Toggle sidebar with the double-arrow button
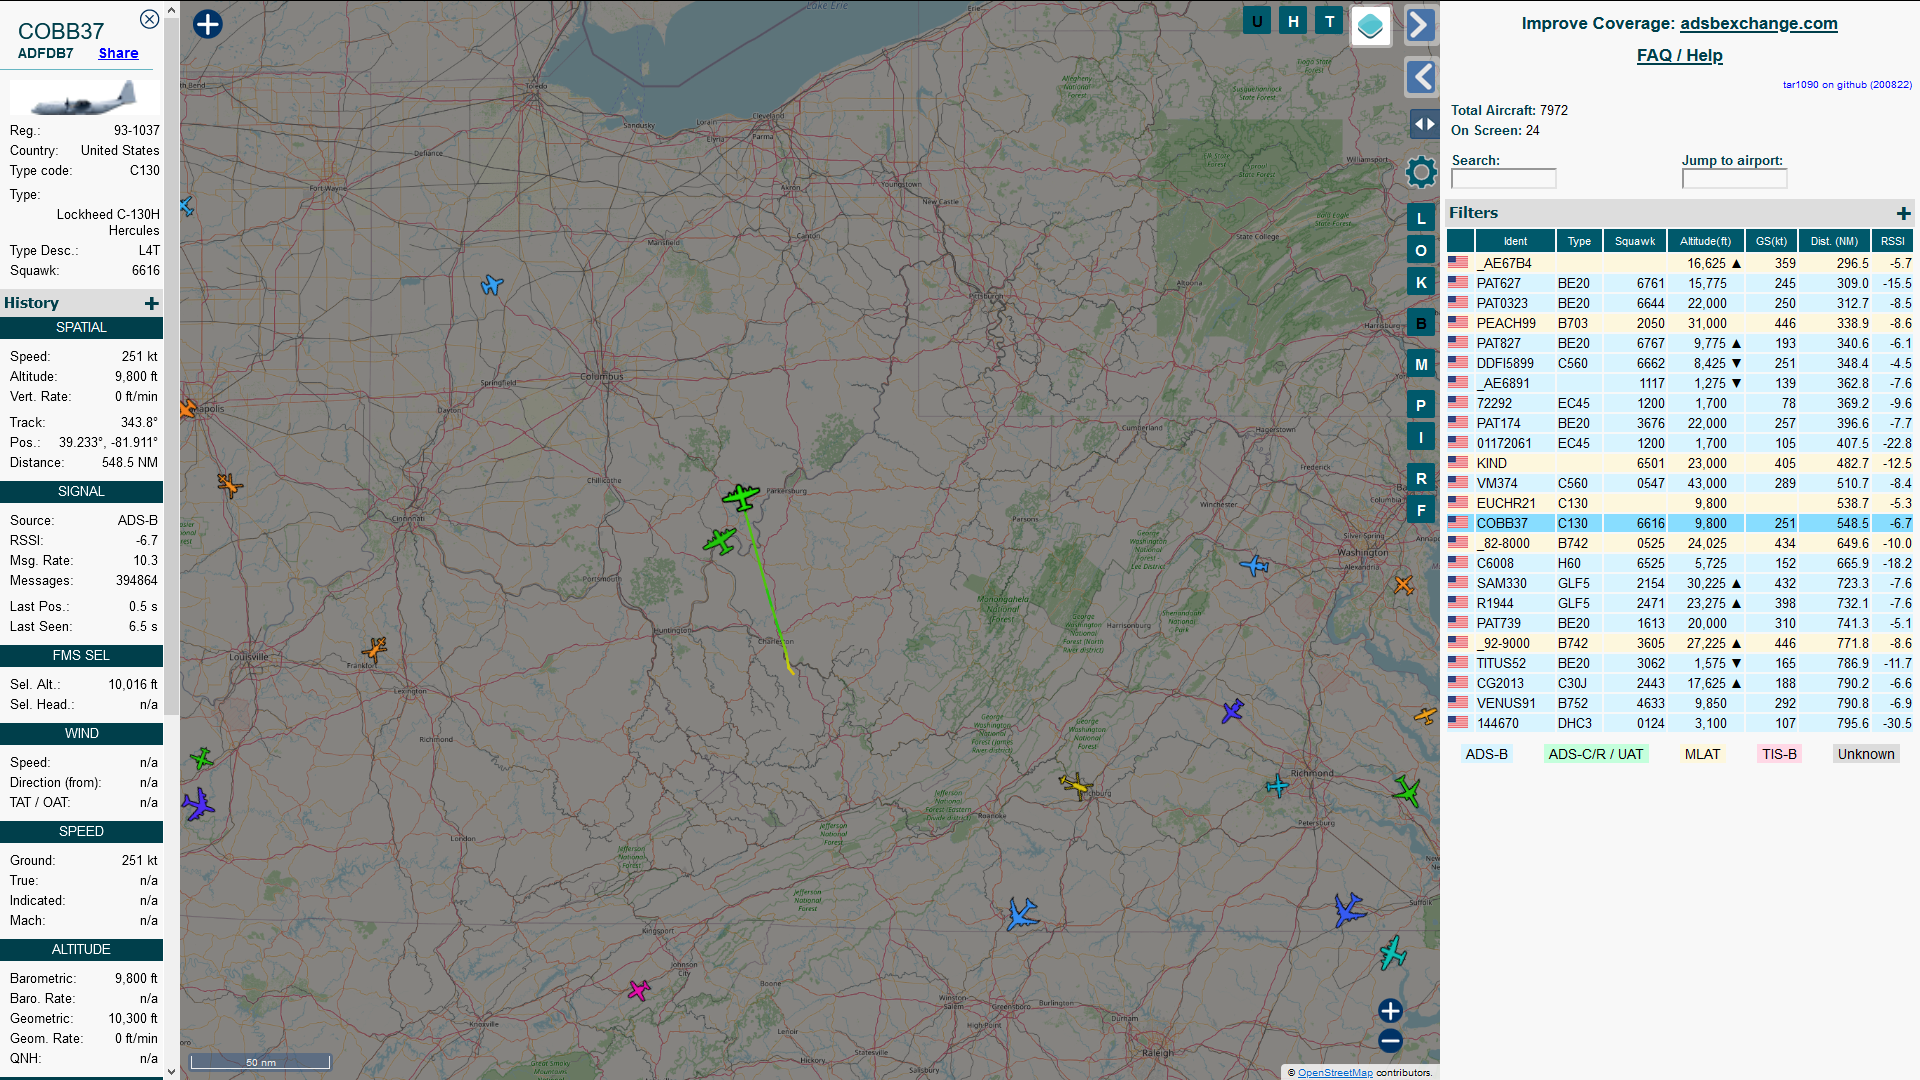 pyautogui.click(x=1424, y=124)
